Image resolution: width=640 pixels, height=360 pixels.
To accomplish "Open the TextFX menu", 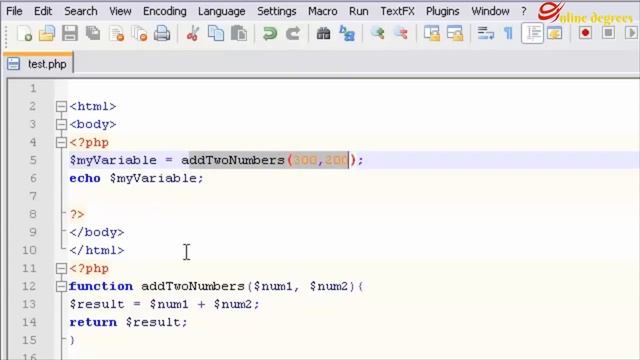I will pos(397,11).
